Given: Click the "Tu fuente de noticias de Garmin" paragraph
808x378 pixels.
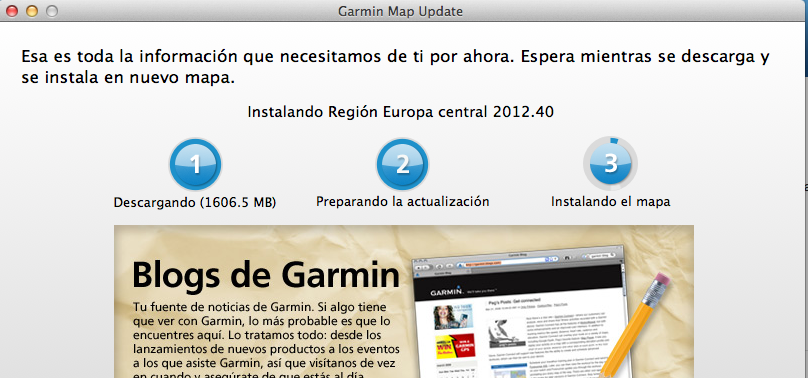Looking at the screenshot, I should click(266, 341).
